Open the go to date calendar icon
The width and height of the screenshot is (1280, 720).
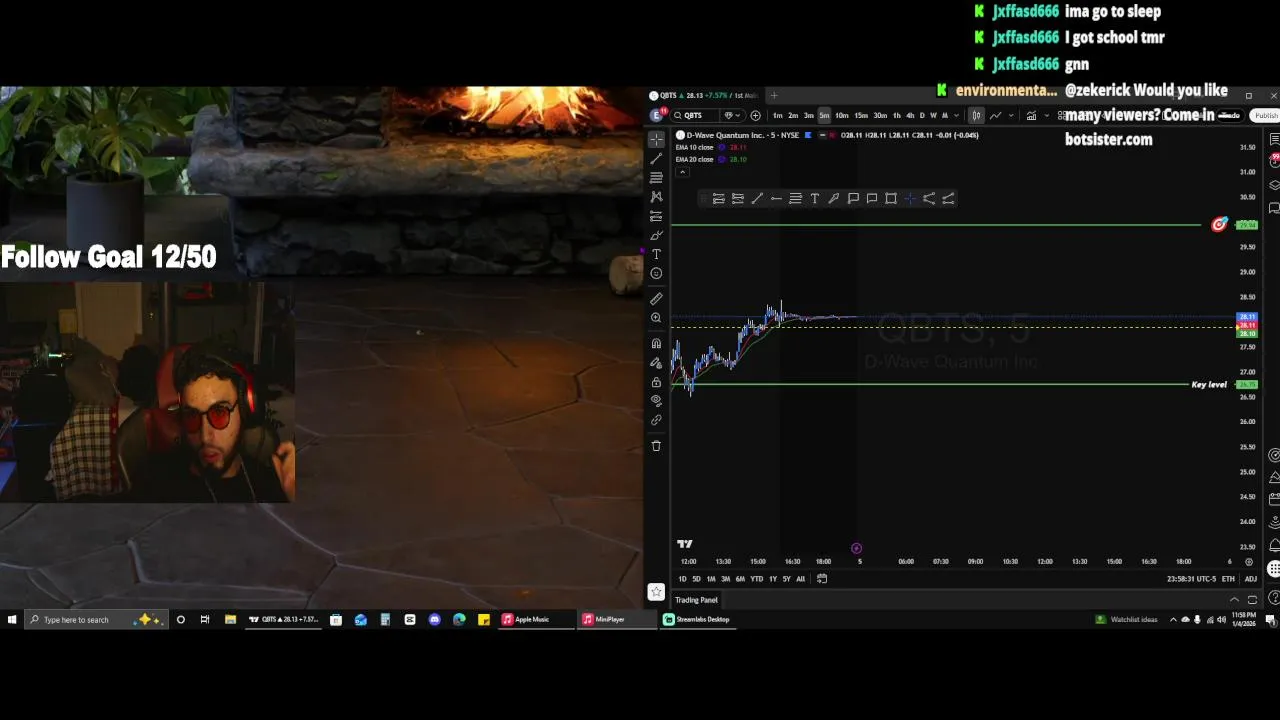pyautogui.click(x=822, y=578)
